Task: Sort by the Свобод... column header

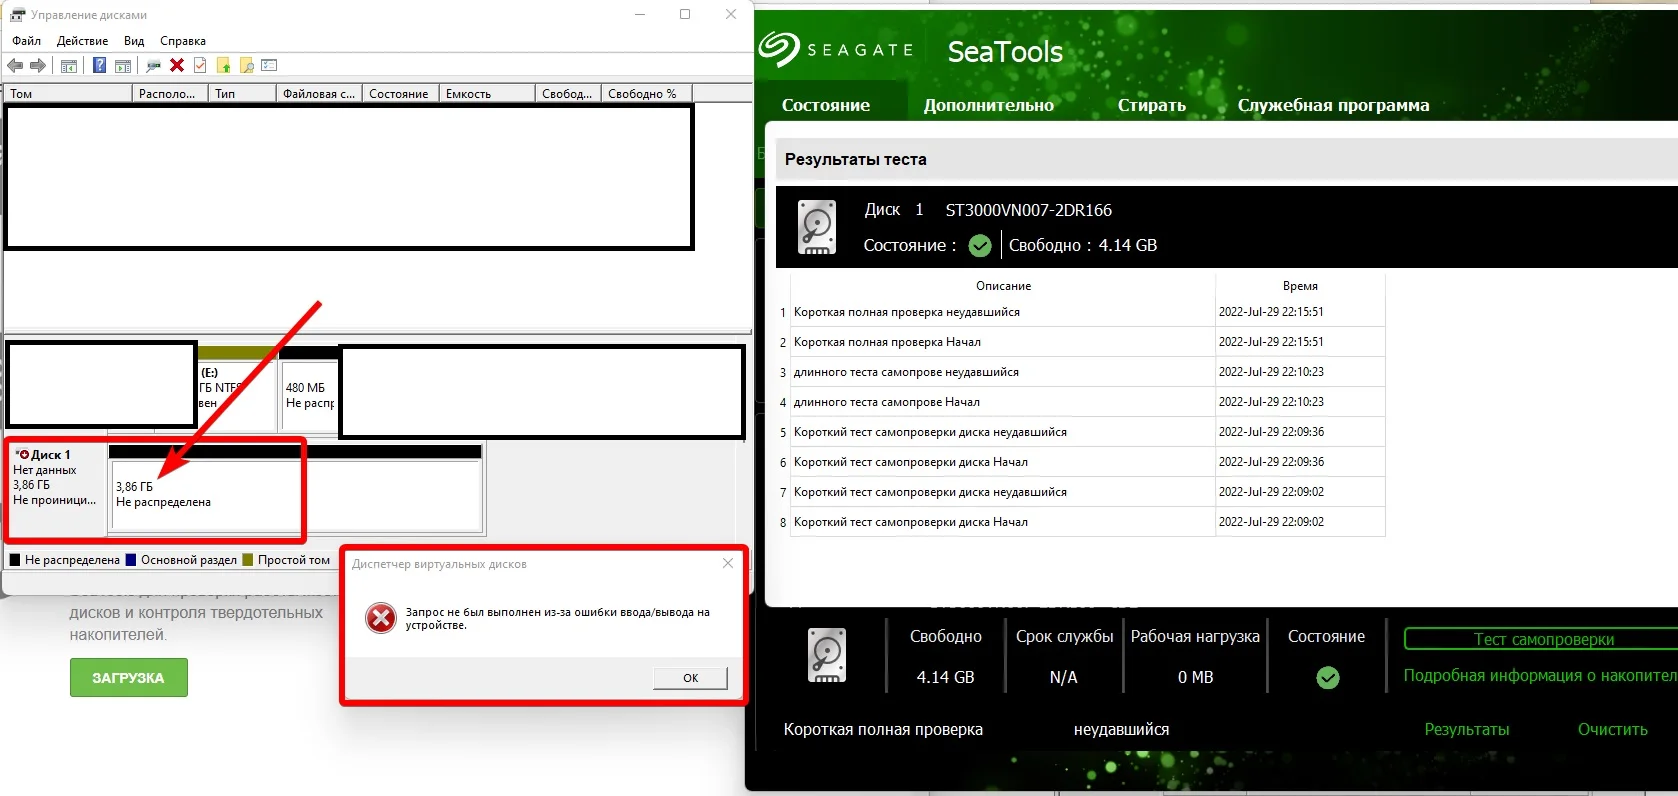Action: pos(568,94)
